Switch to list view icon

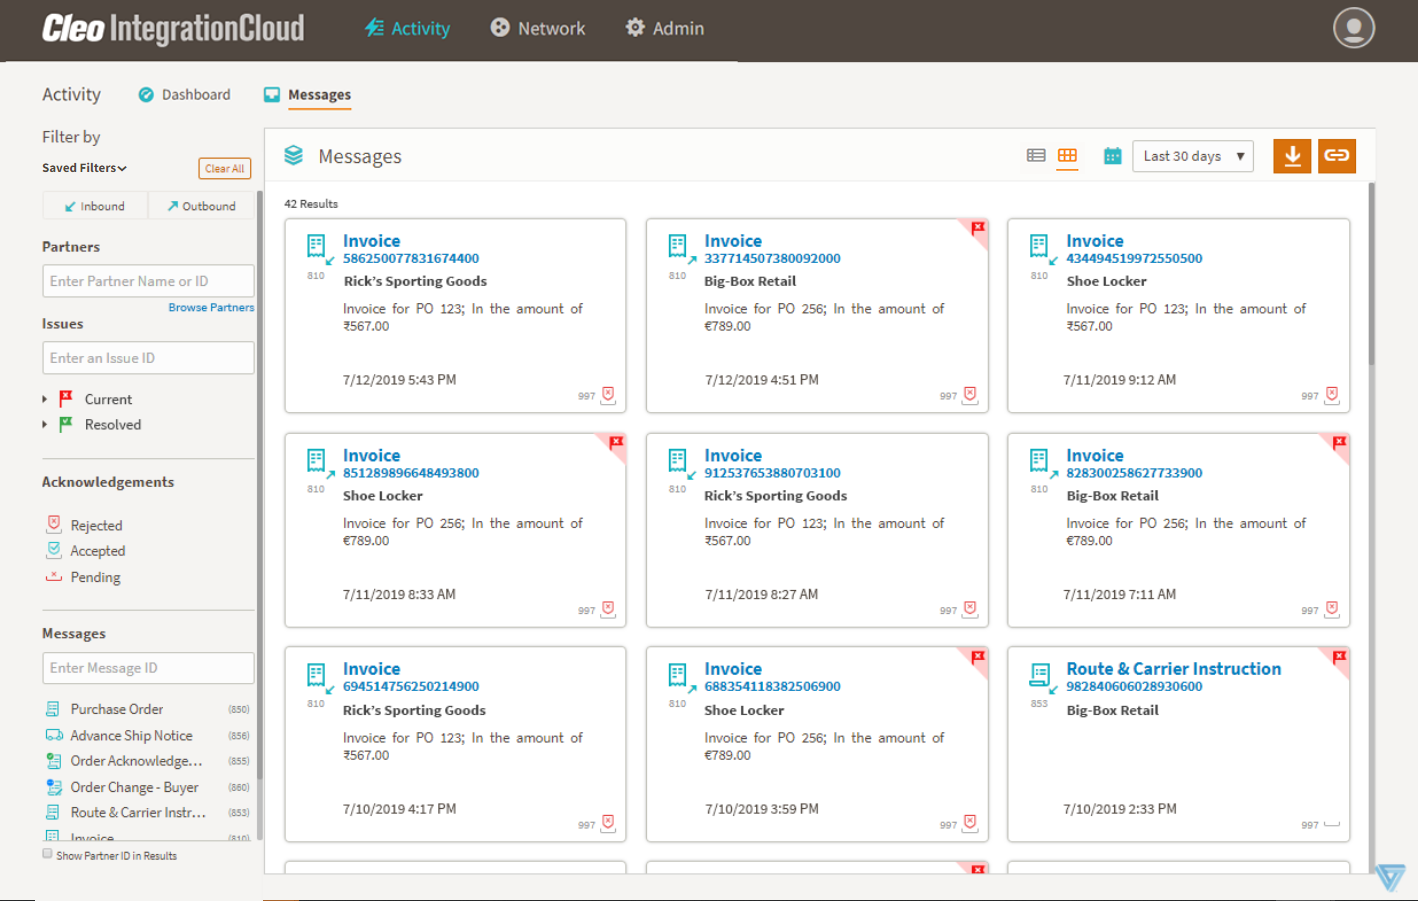tap(1036, 156)
